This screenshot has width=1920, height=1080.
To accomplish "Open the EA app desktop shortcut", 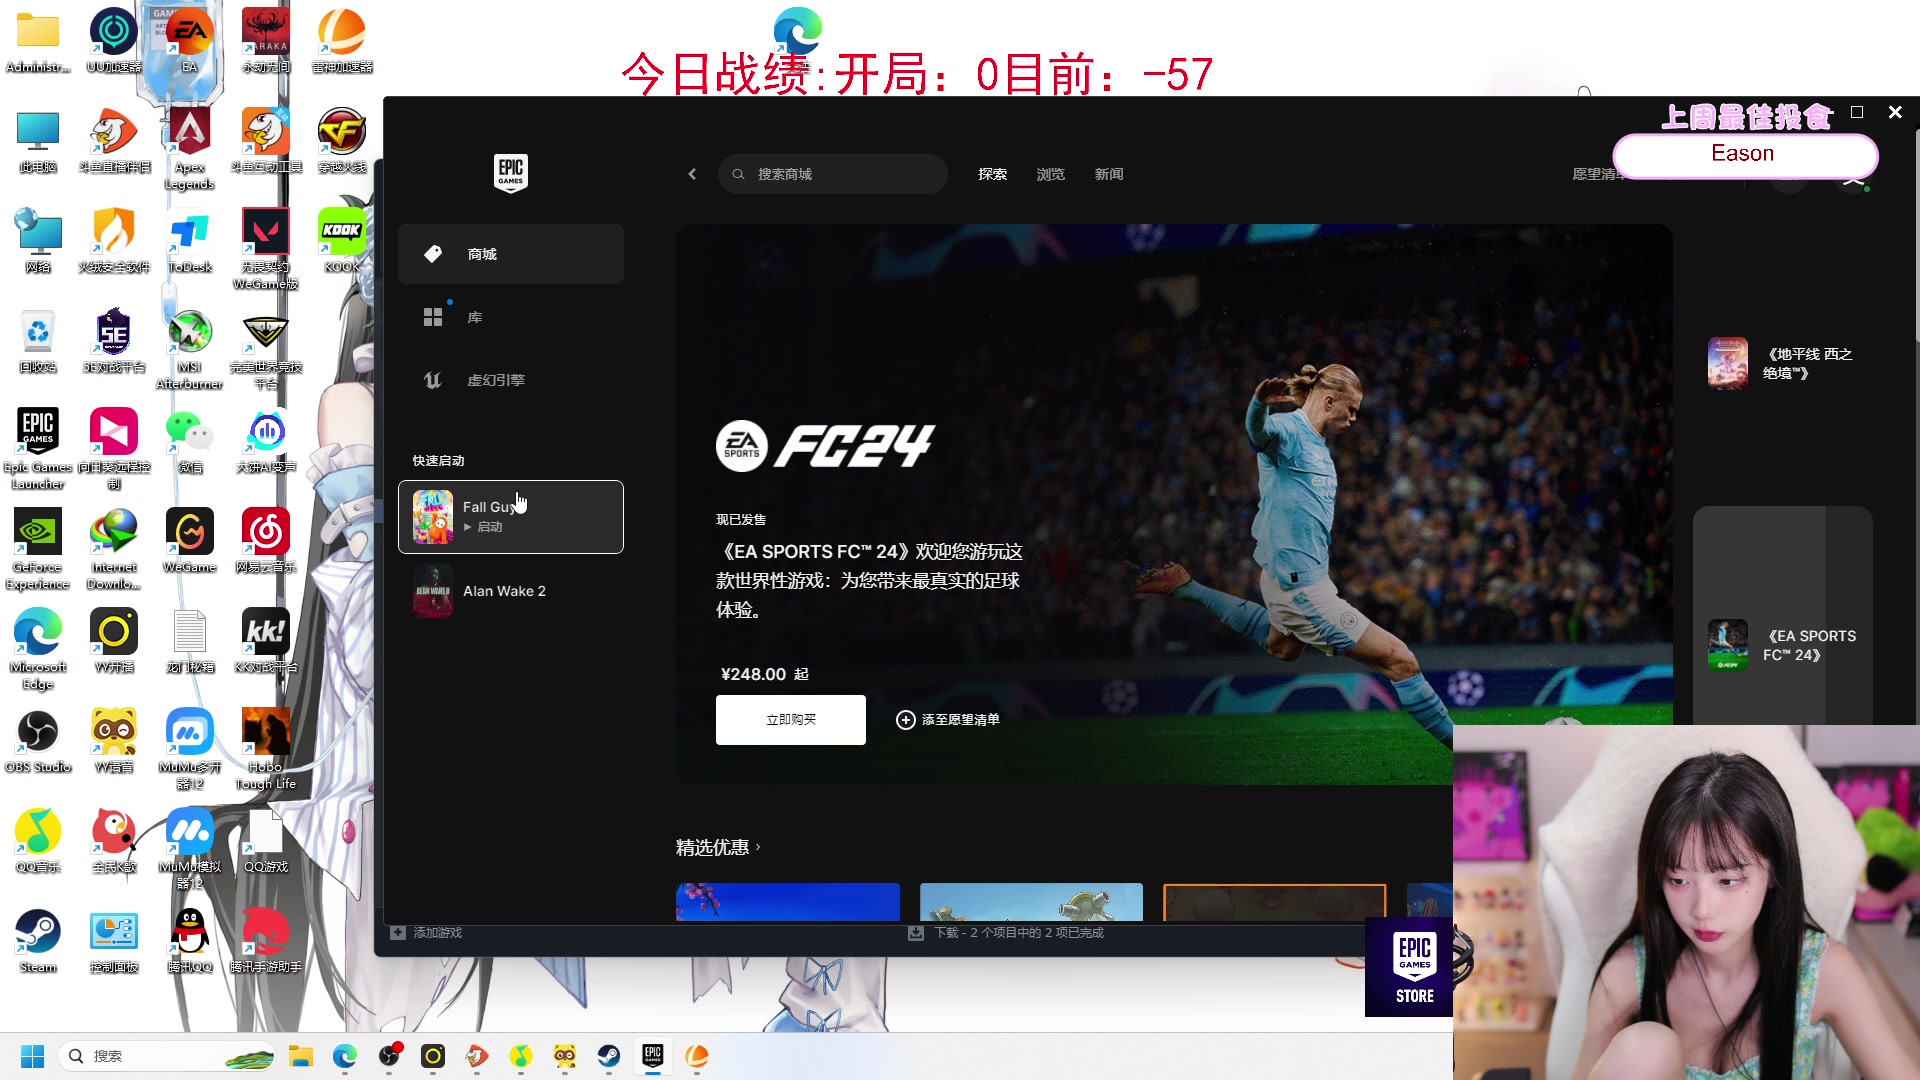I will pyautogui.click(x=189, y=42).
